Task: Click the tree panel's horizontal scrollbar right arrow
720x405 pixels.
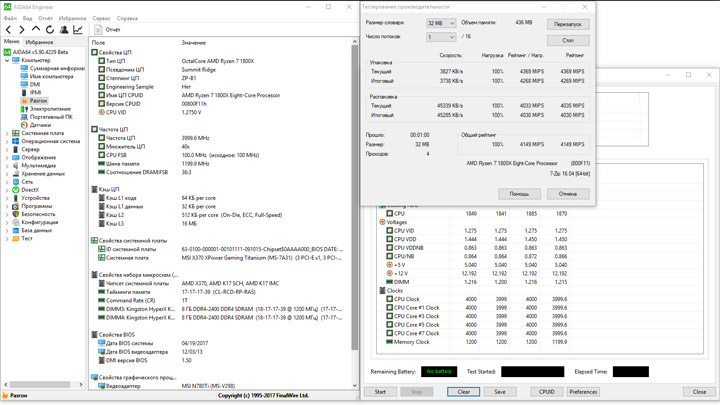Action: coord(81,384)
